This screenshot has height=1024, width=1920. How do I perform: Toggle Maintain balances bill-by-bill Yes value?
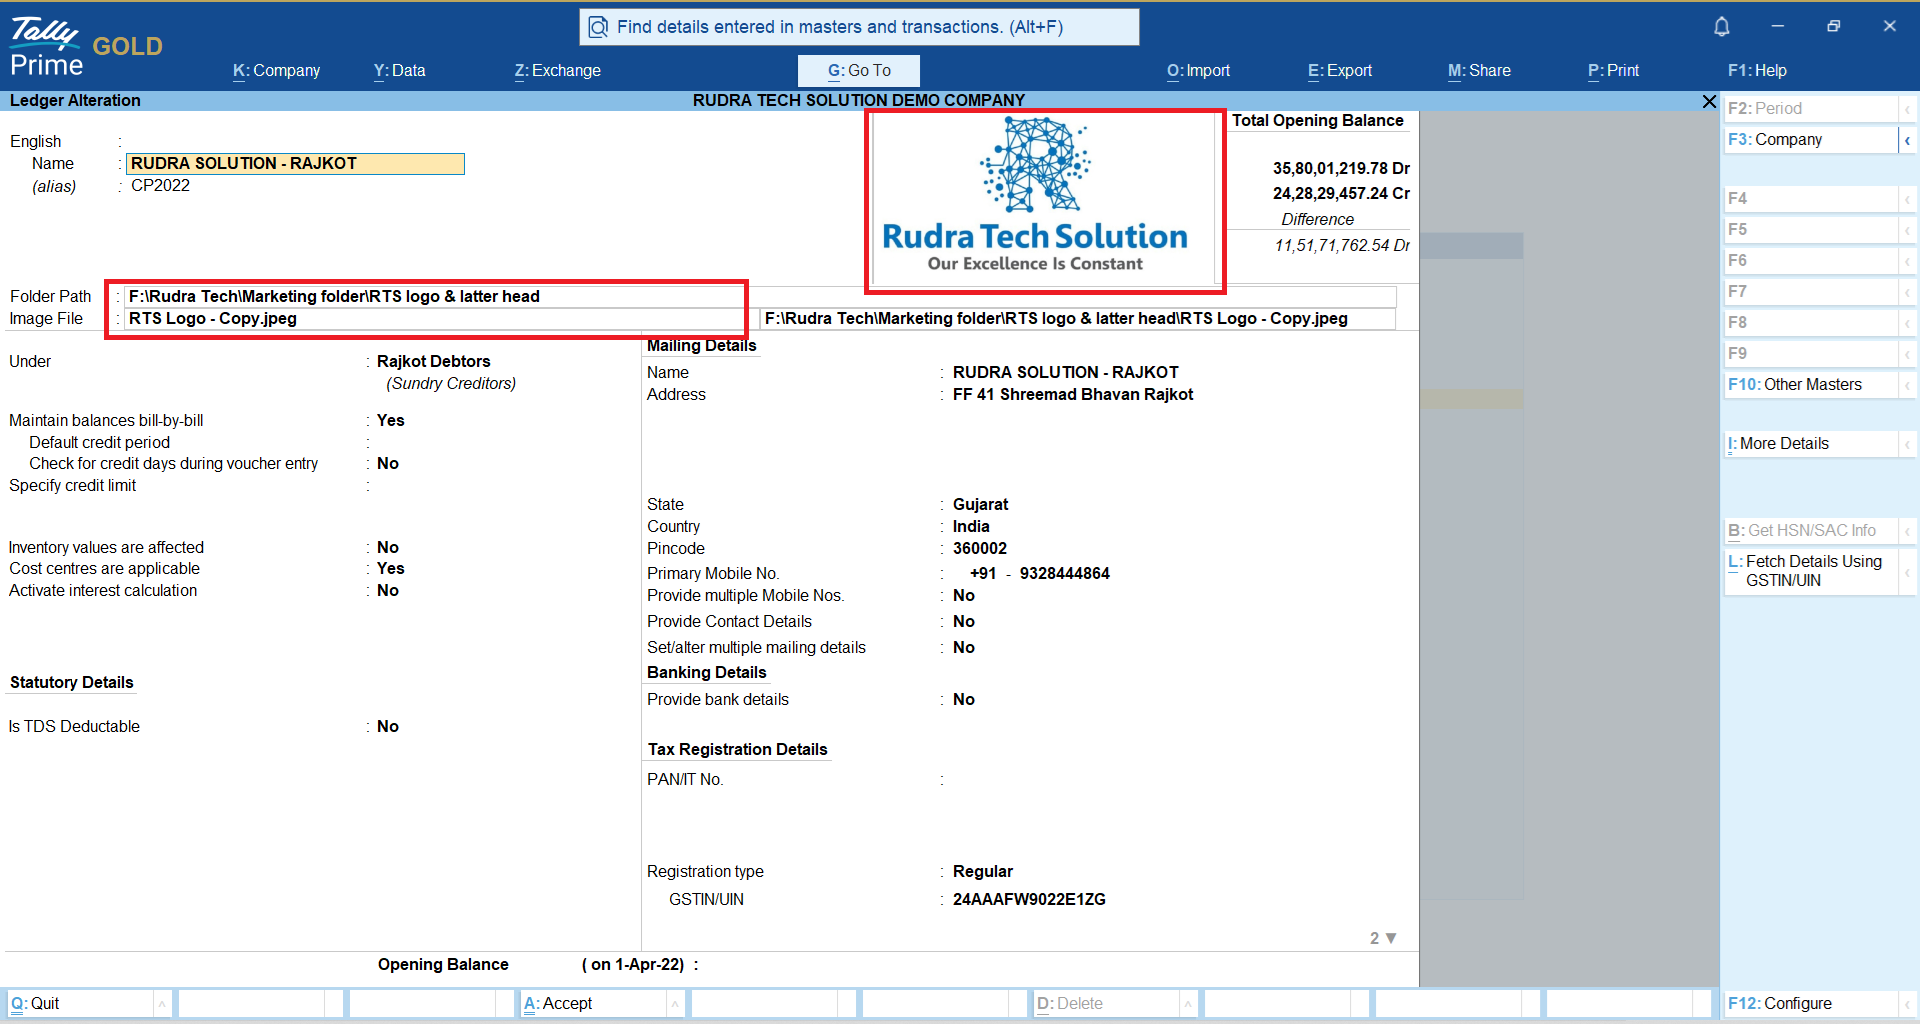[x=391, y=421]
